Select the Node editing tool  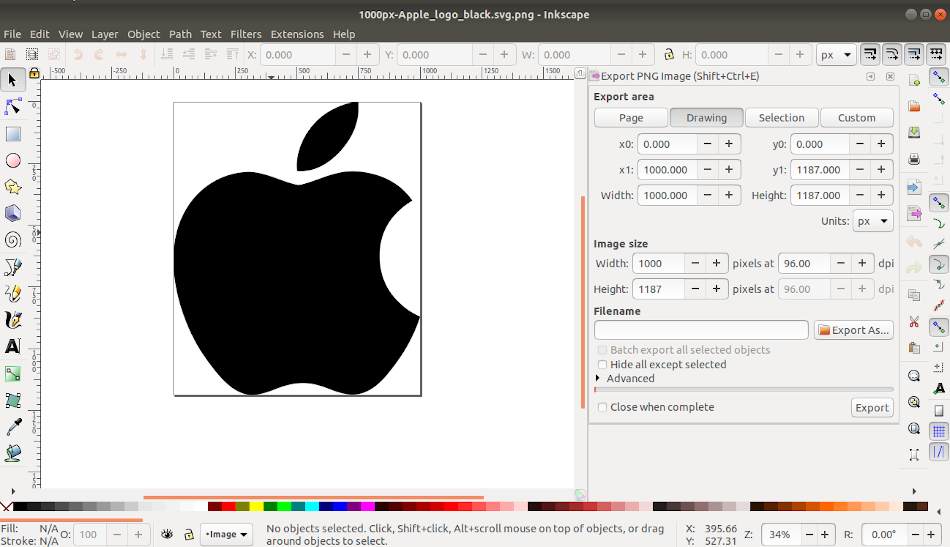[13, 107]
